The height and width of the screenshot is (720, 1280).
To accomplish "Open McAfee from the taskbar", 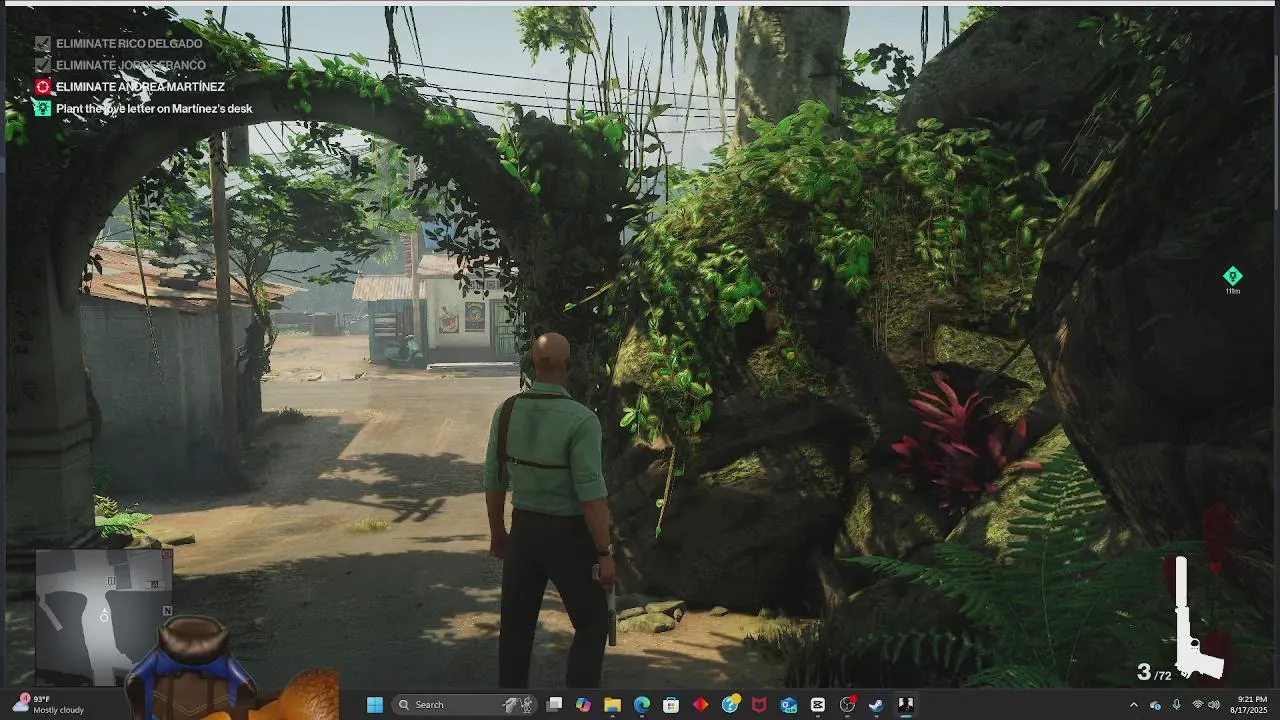I will [759, 704].
